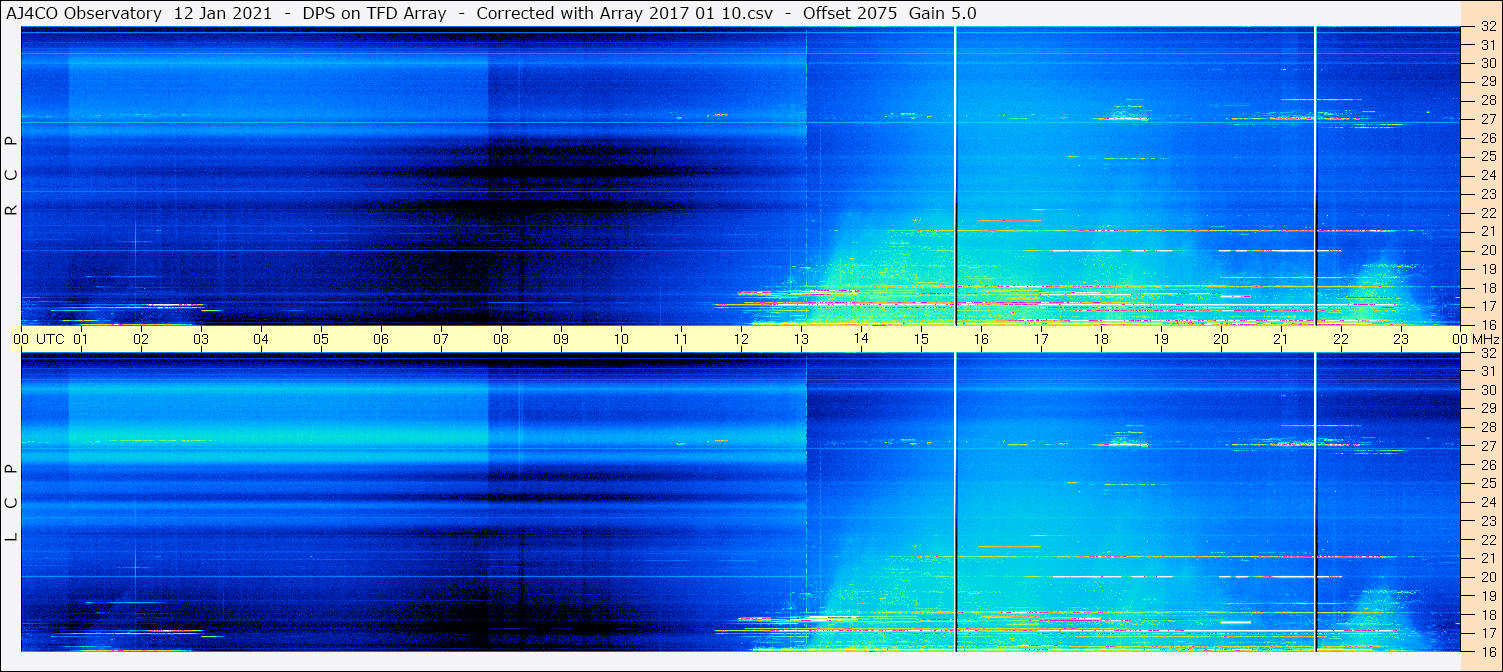Click the 19 MHz label of RCP panel

[x=1488, y=269]
